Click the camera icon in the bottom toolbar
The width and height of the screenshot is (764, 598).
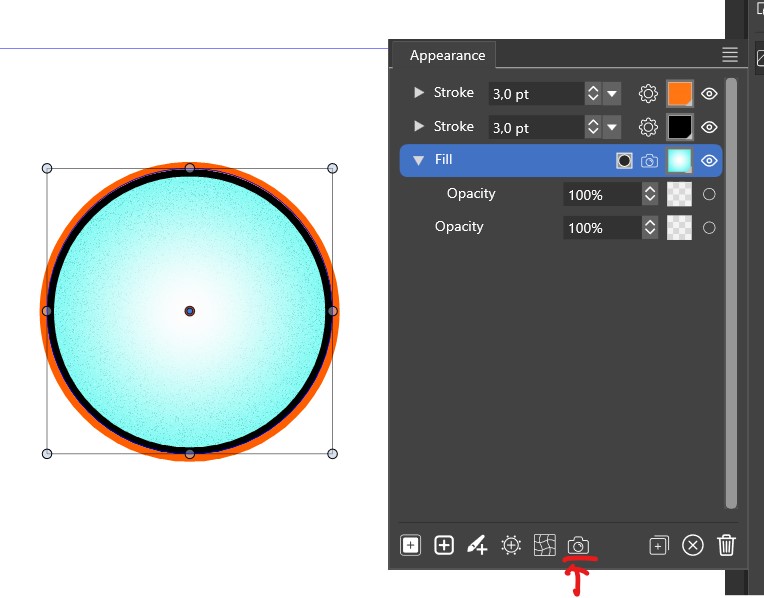pyautogui.click(x=578, y=545)
